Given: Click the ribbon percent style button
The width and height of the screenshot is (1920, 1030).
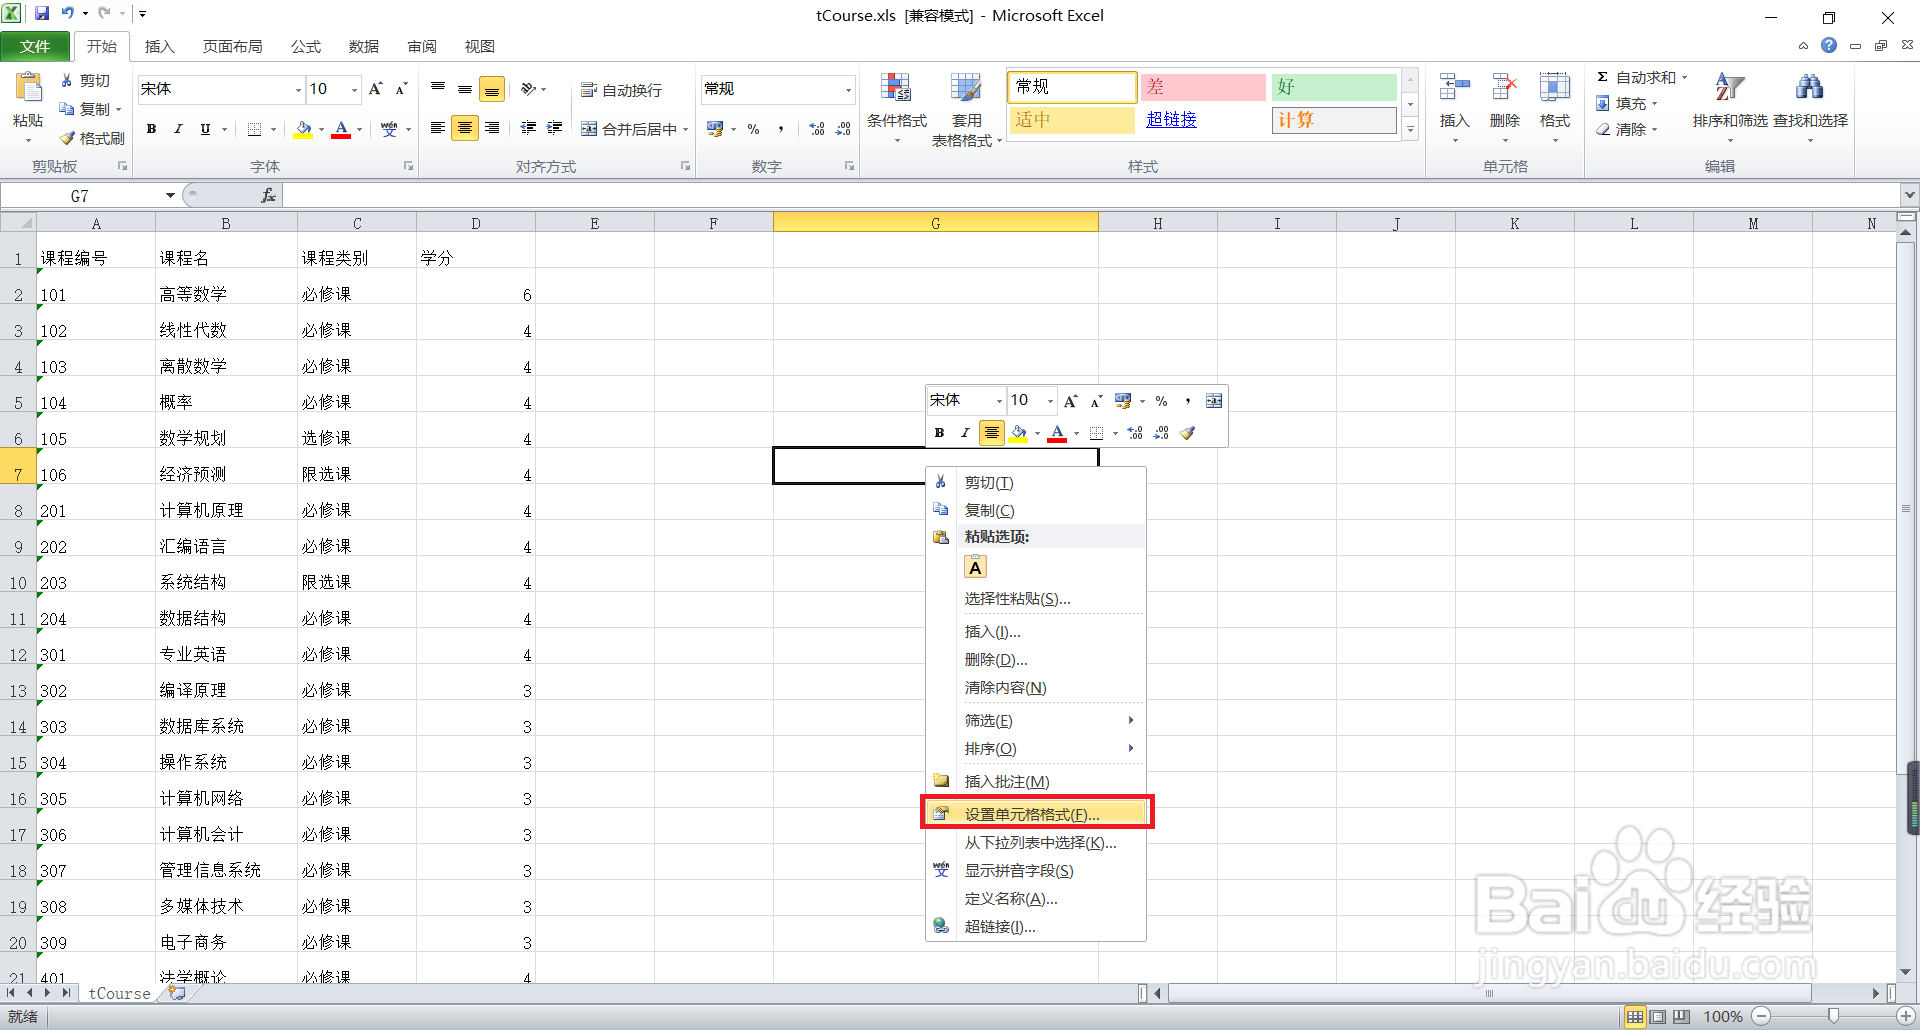Looking at the screenshot, I should [754, 129].
